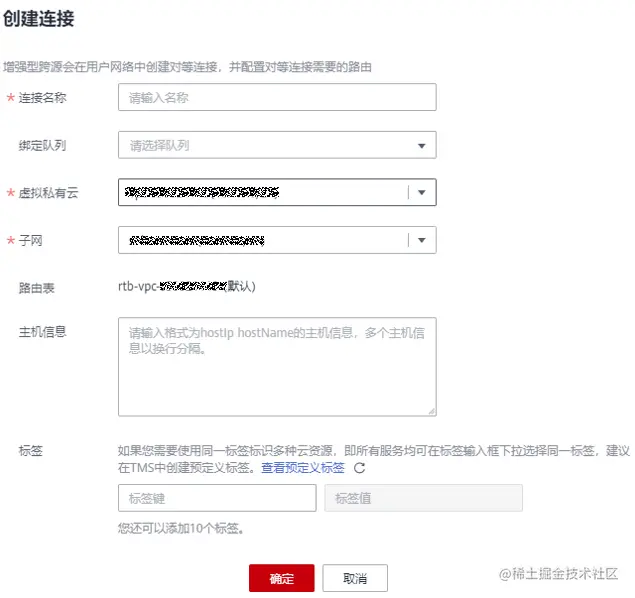
Task: Confirm with the red 确定 button
Action: [x=281, y=578]
